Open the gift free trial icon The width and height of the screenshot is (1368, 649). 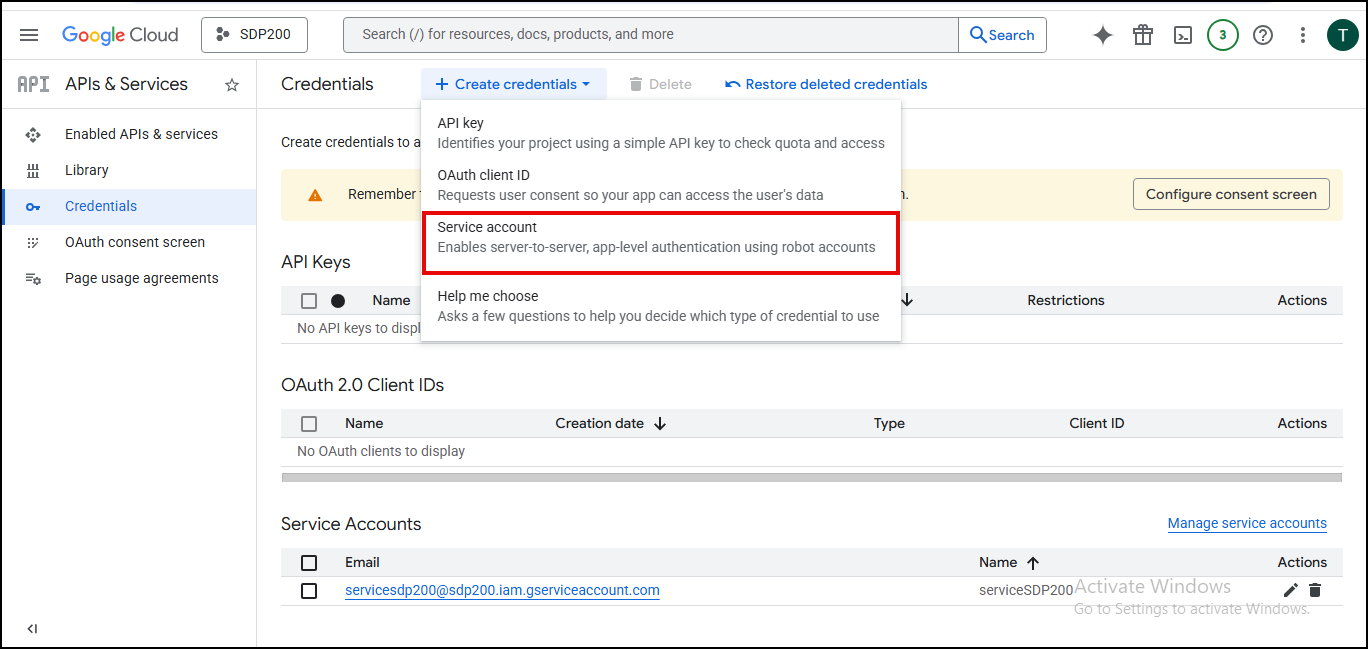(x=1143, y=35)
